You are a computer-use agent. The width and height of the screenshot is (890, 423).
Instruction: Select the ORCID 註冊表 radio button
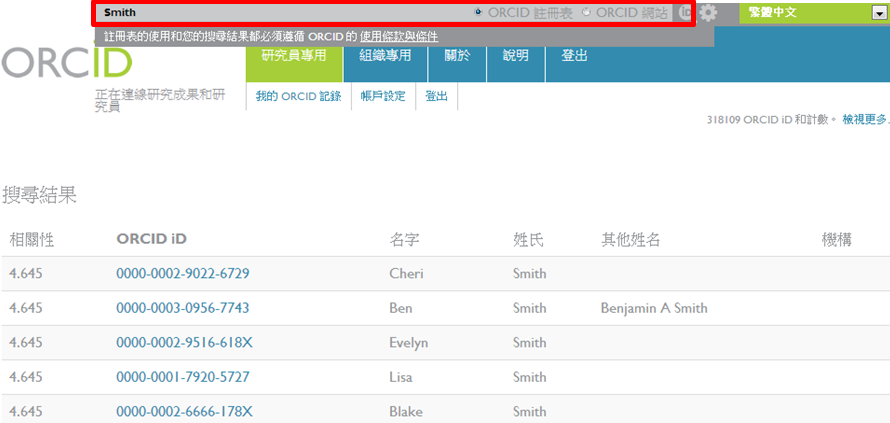pos(478,12)
